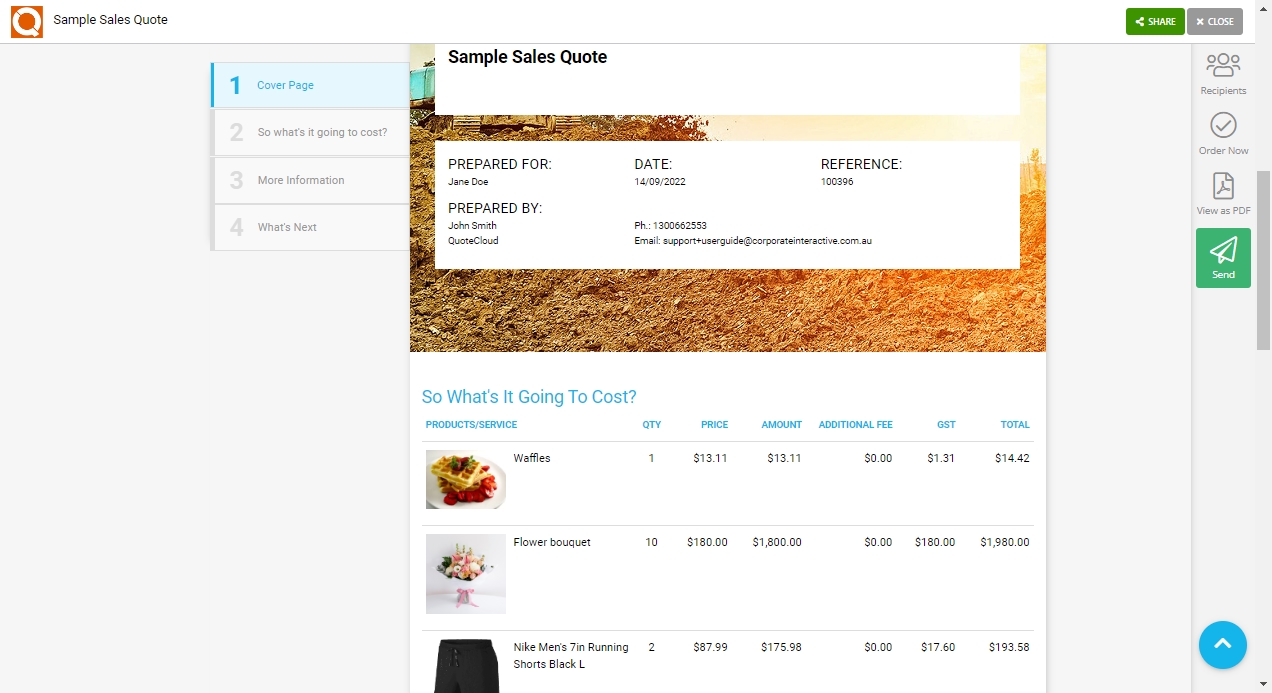
Task: Click the Products/Service column header
Action: pyautogui.click(x=471, y=425)
